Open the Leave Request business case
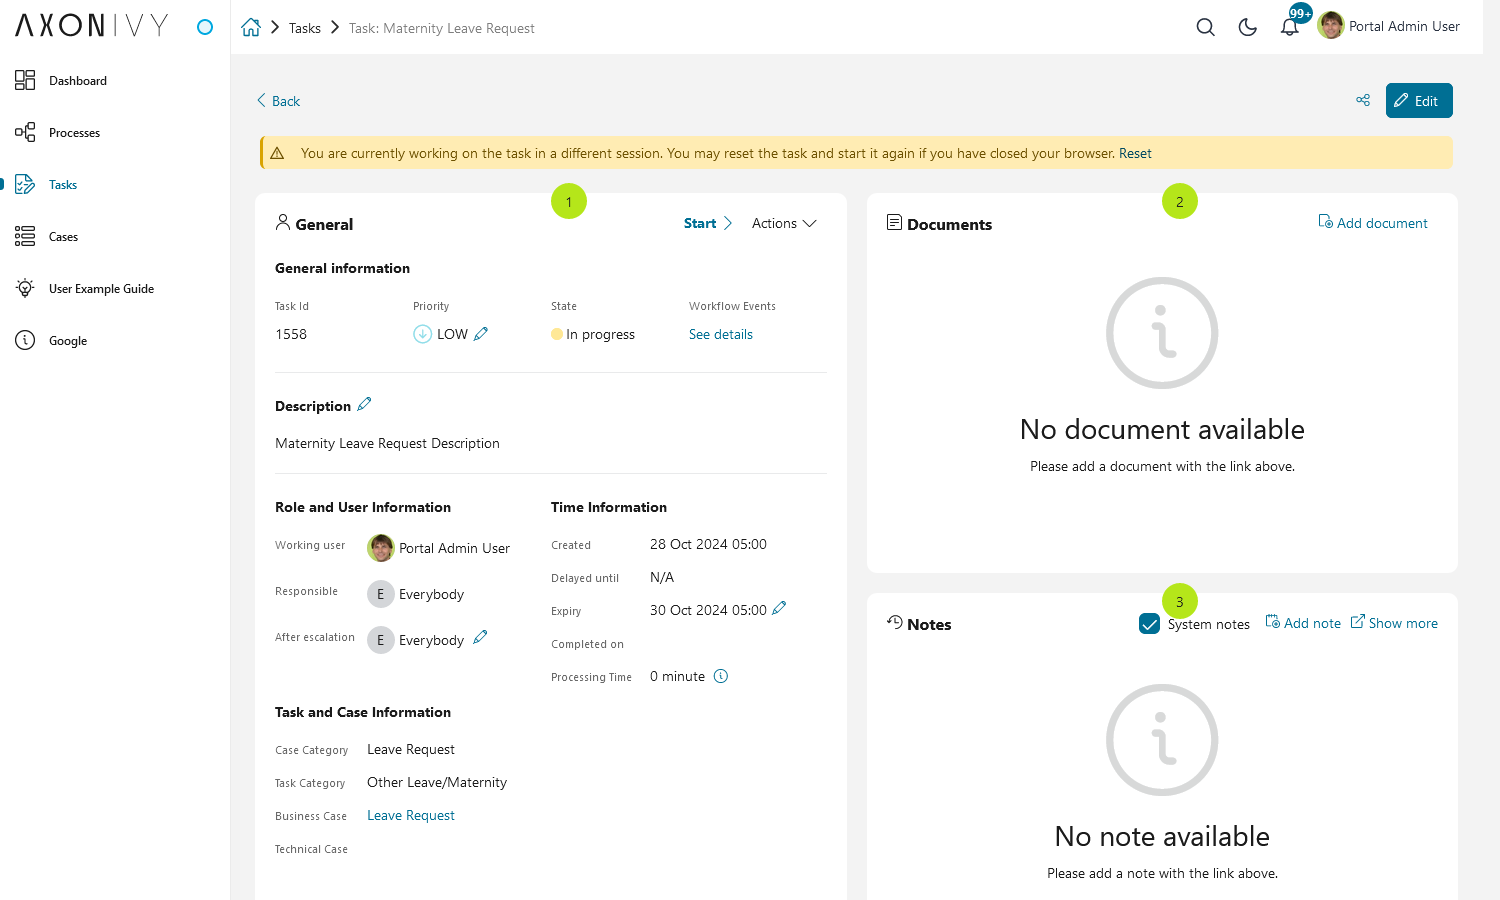The width and height of the screenshot is (1500, 900). click(411, 815)
